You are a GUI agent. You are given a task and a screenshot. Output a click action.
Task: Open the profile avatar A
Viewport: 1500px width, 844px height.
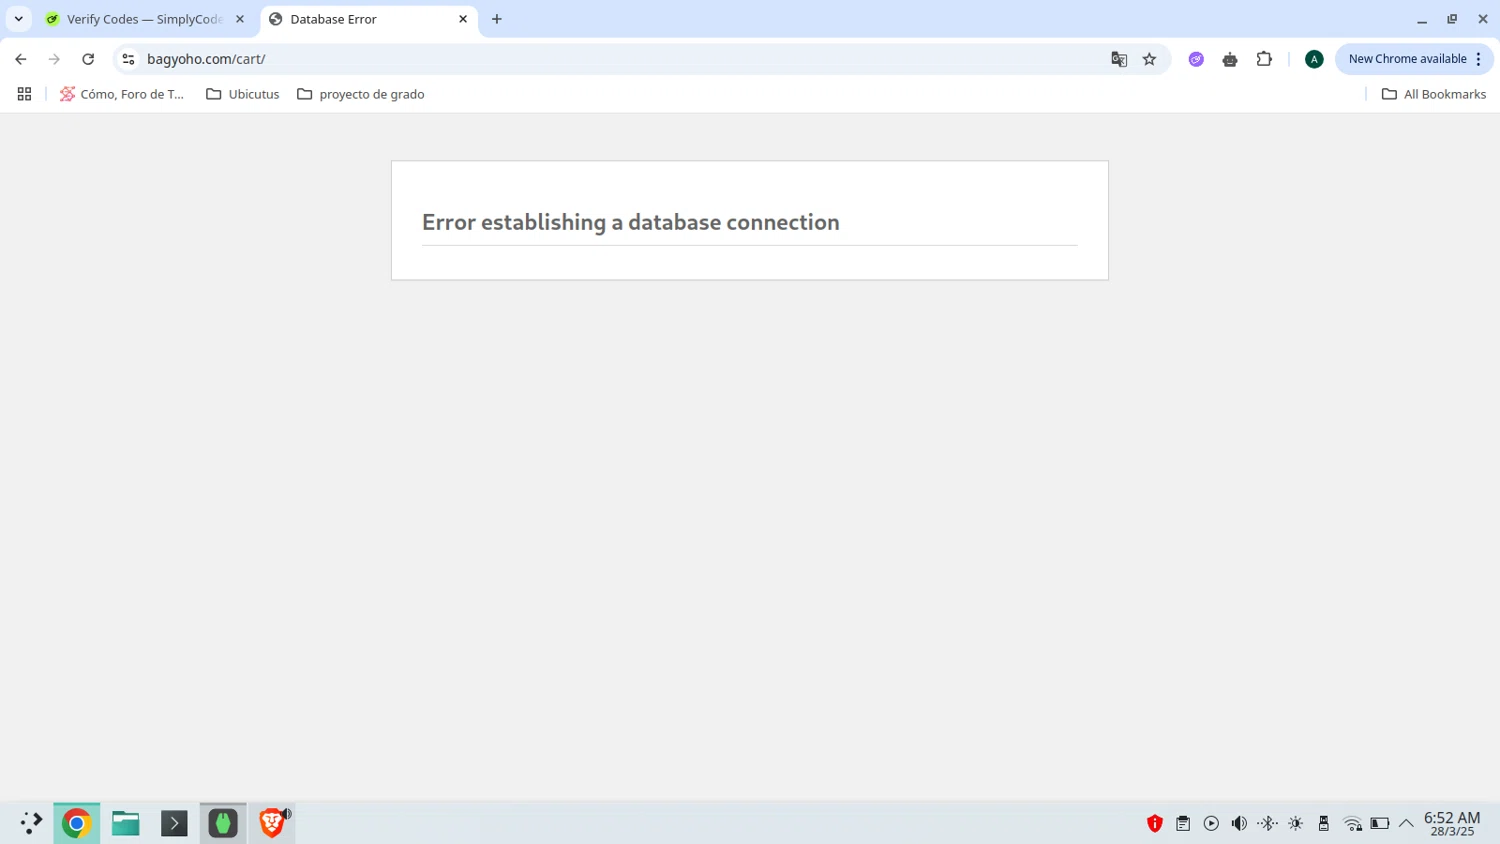1314,59
